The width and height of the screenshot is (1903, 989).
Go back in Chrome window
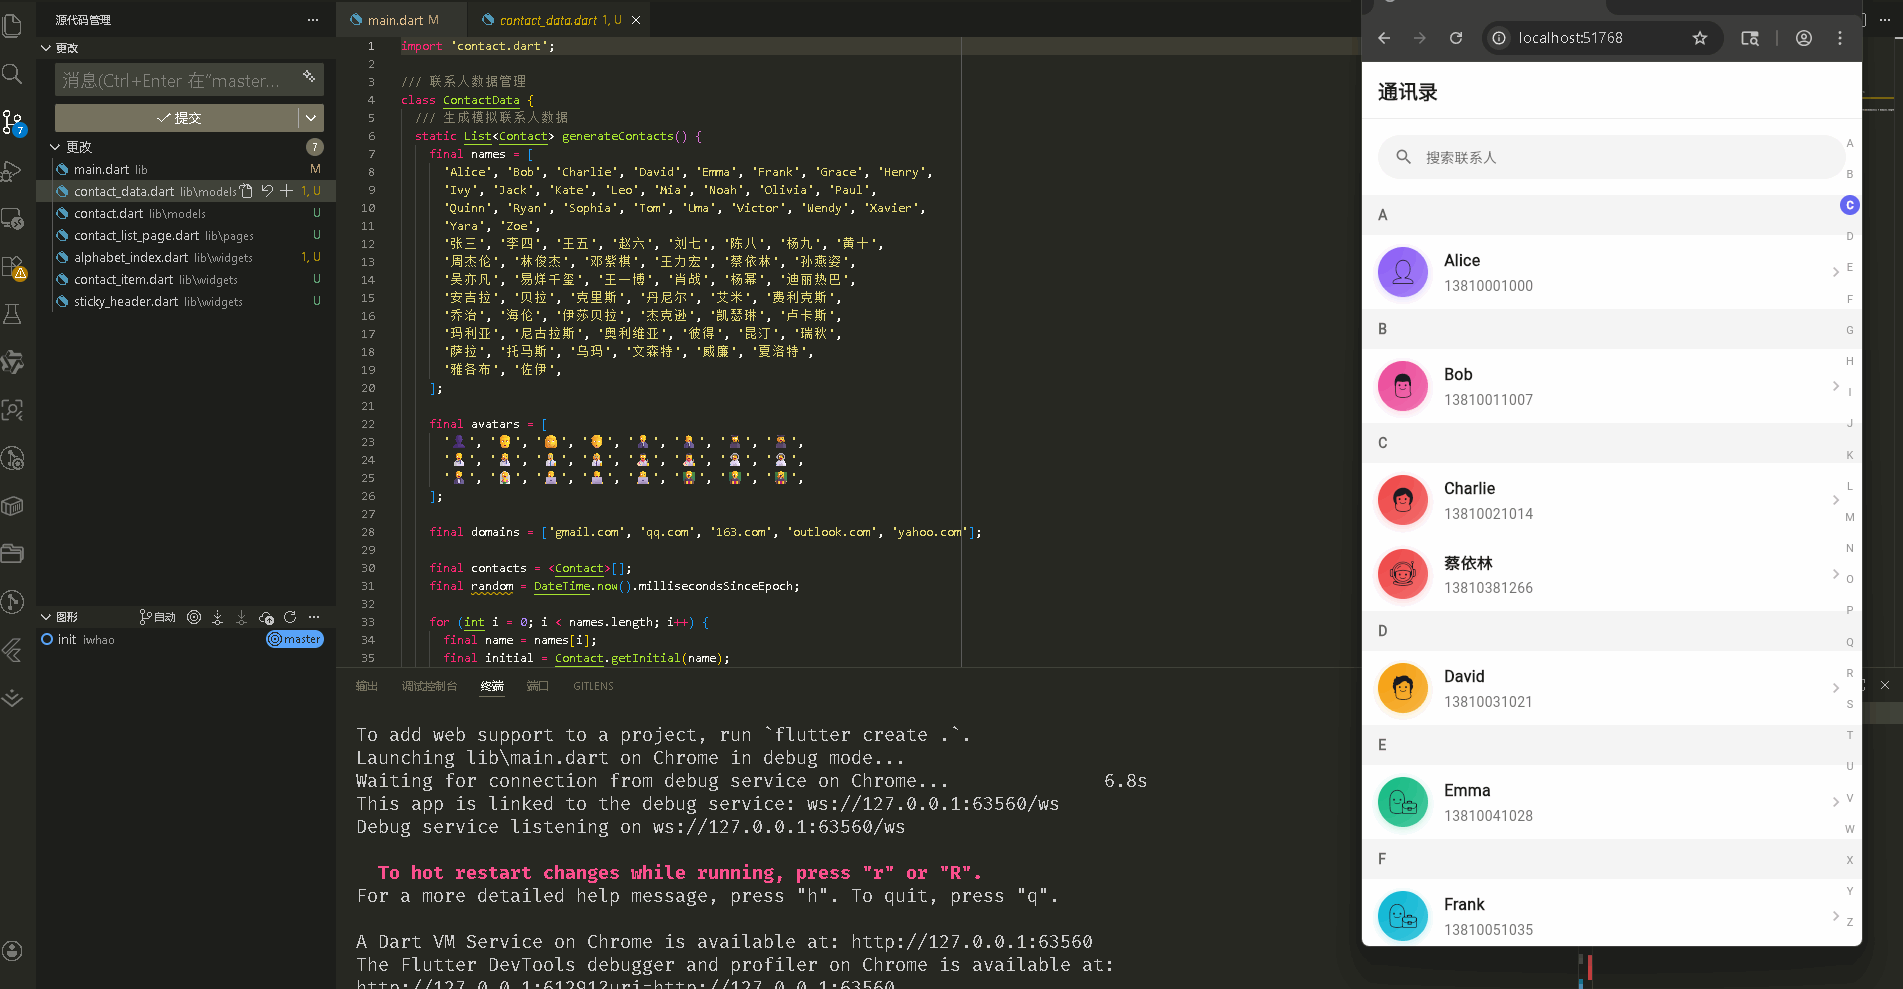pyautogui.click(x=1384, y=38)
